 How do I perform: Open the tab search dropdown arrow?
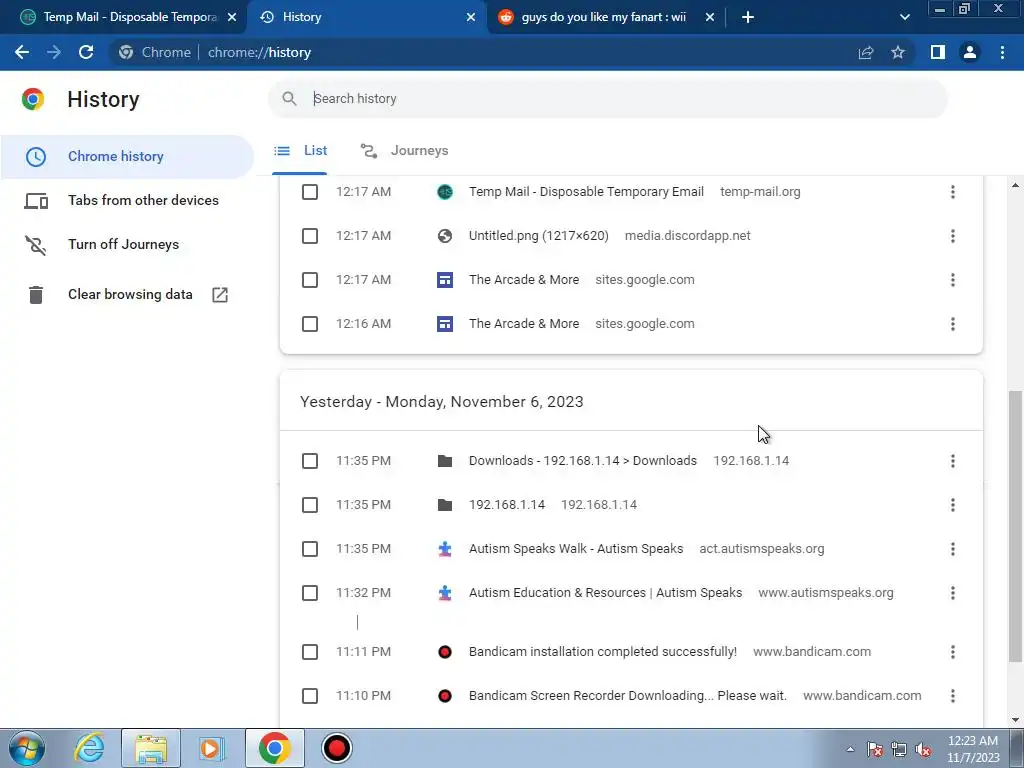coord(904,17)
